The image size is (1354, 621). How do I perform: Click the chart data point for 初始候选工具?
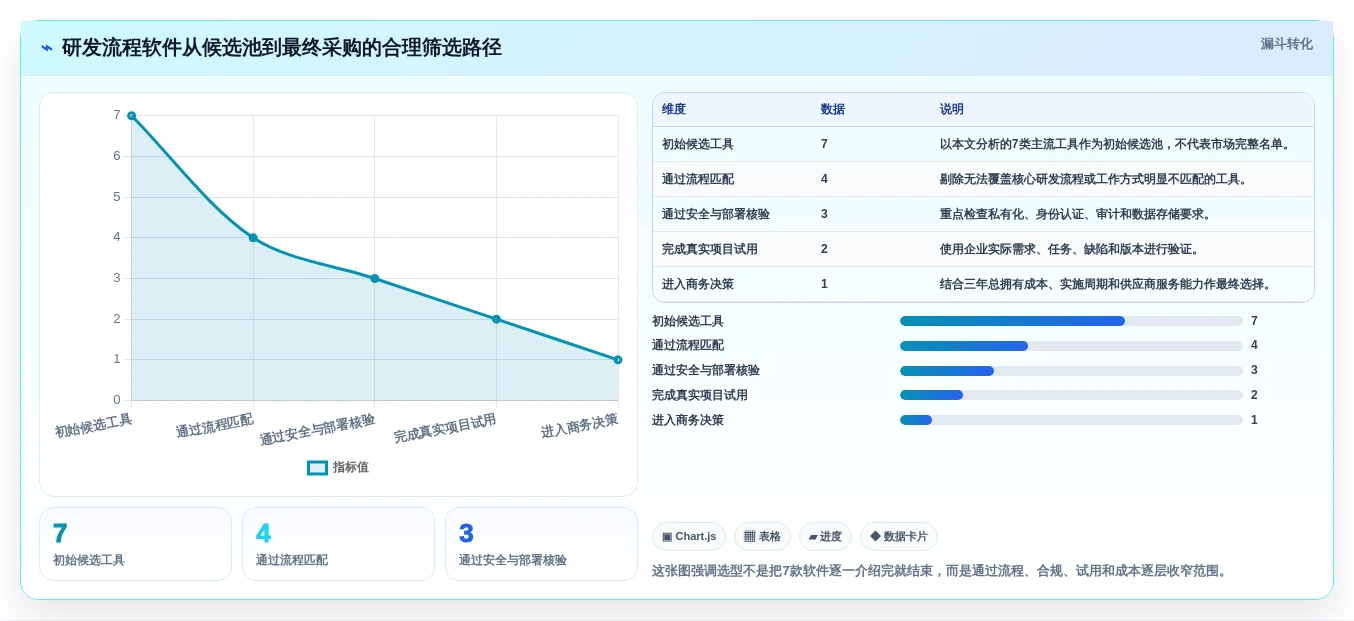tap(131, 116)
